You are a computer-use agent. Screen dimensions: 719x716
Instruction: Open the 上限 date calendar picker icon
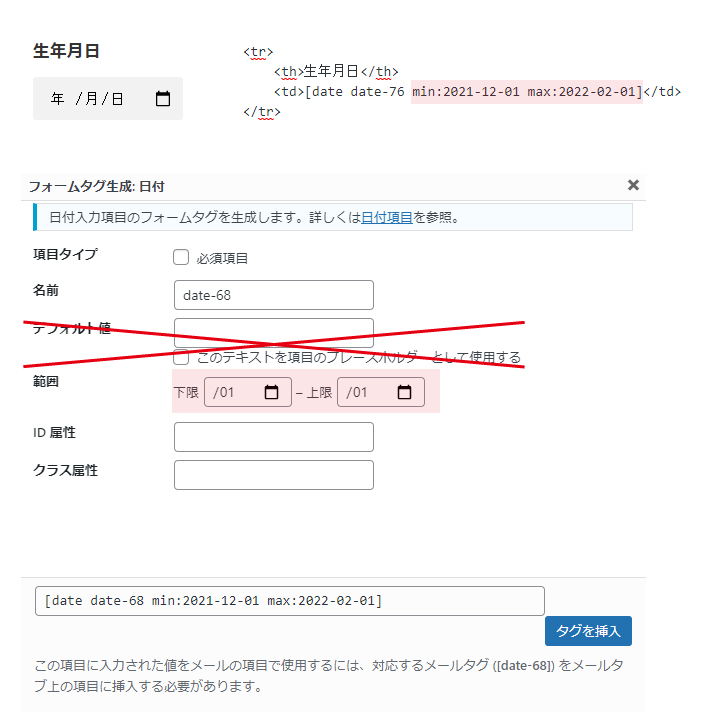coord(404,393)
